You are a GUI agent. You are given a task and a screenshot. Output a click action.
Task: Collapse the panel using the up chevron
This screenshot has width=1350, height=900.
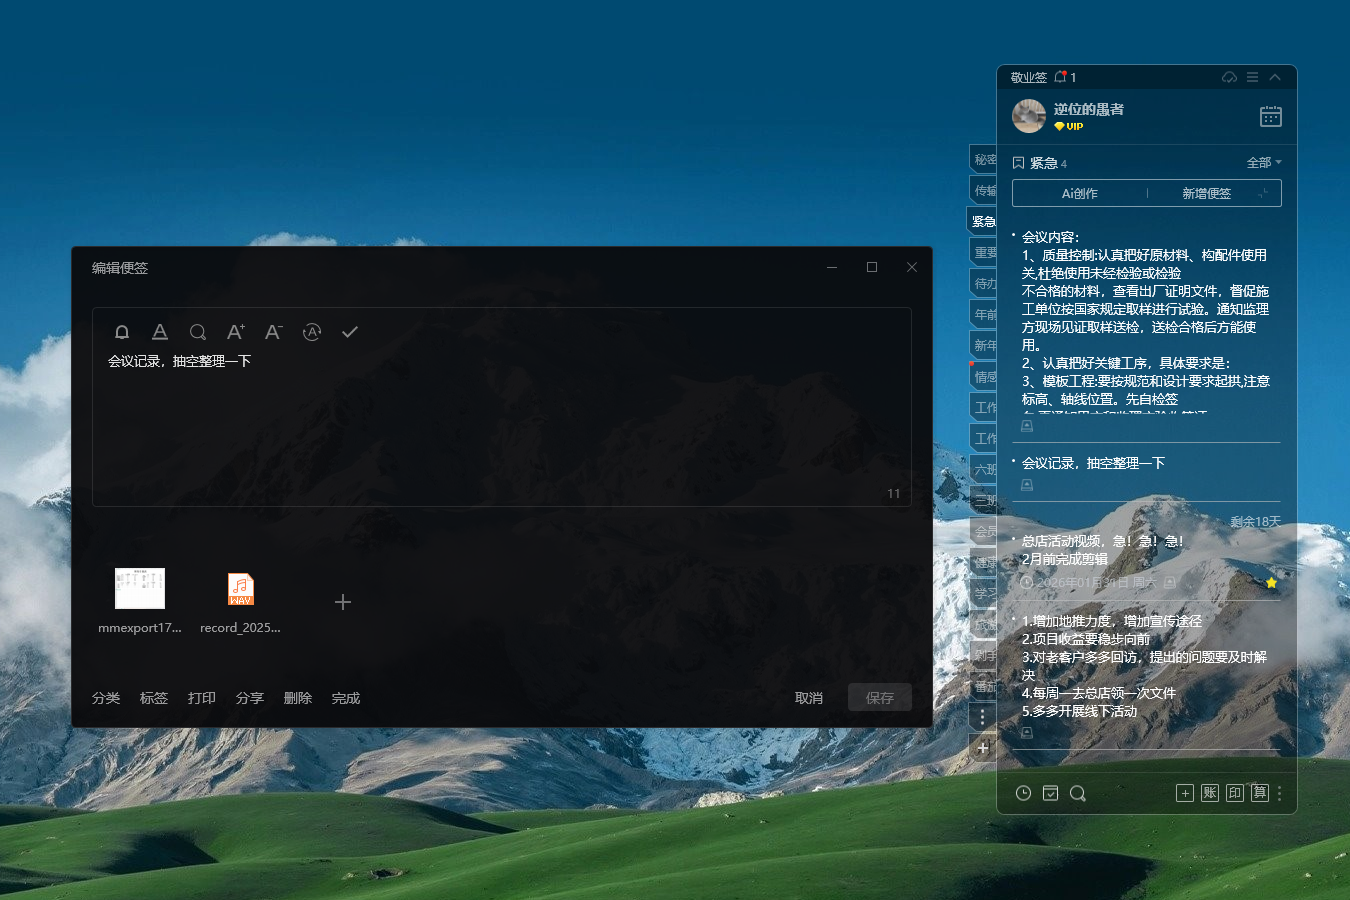coord(1275,77)
